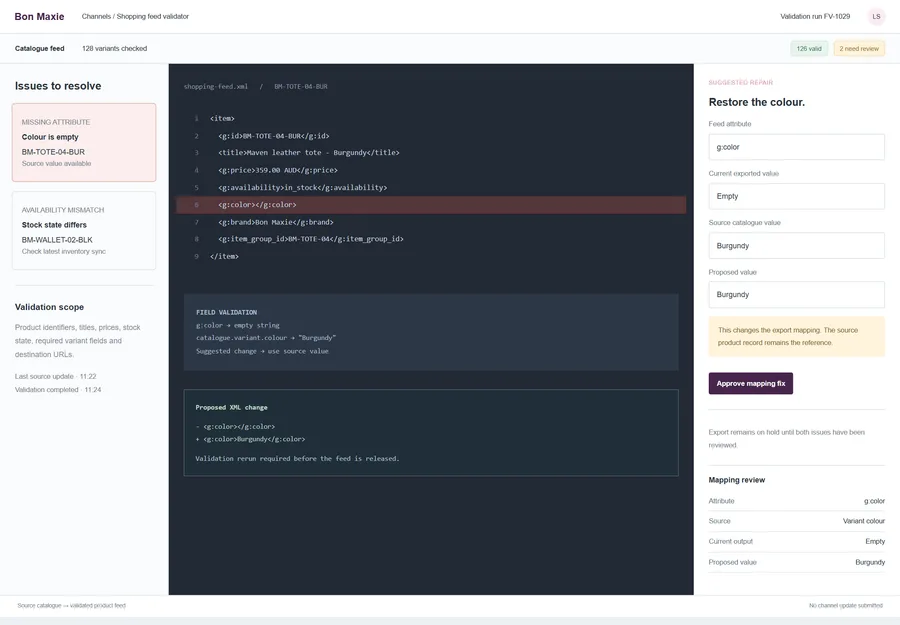Select the Catalogue feed tab label

click(x=40, y=49)
